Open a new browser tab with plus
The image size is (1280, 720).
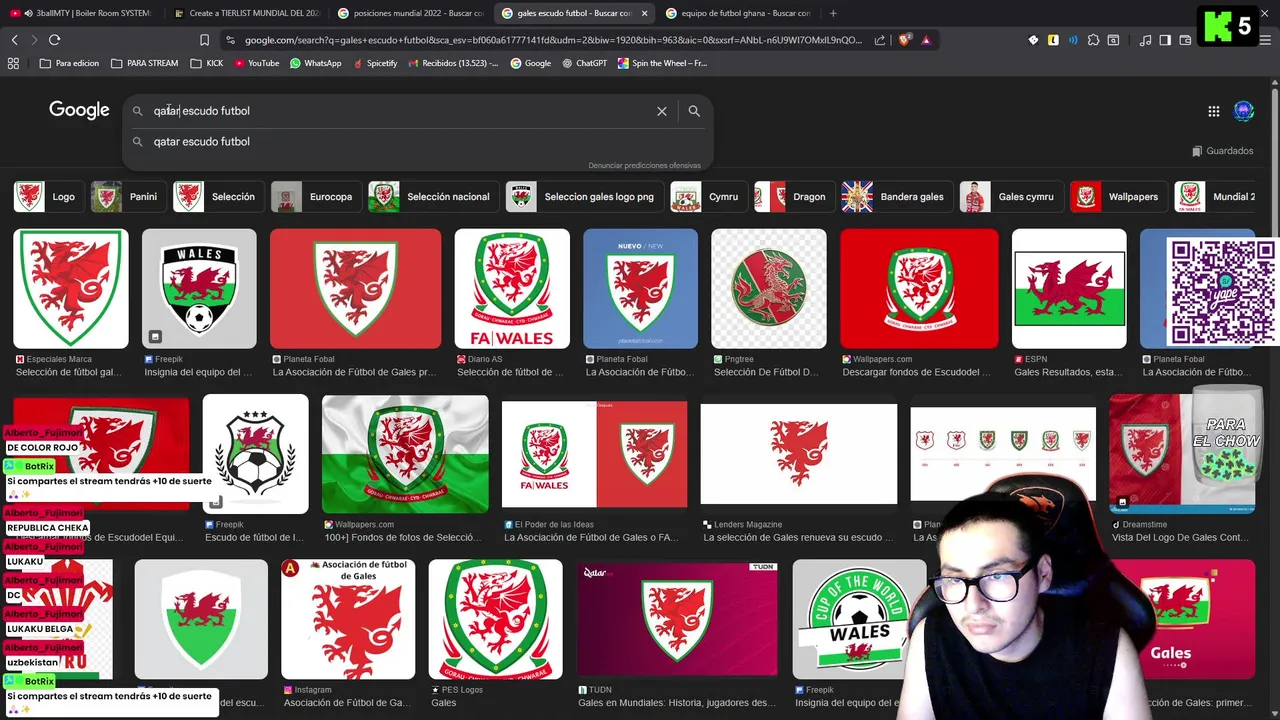833,13
